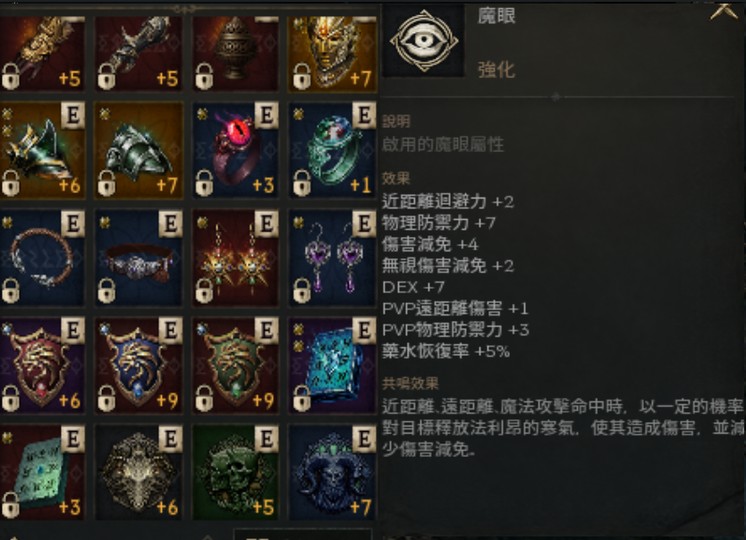Collapse the panel with top-right chevron

(x=723, y=10)
